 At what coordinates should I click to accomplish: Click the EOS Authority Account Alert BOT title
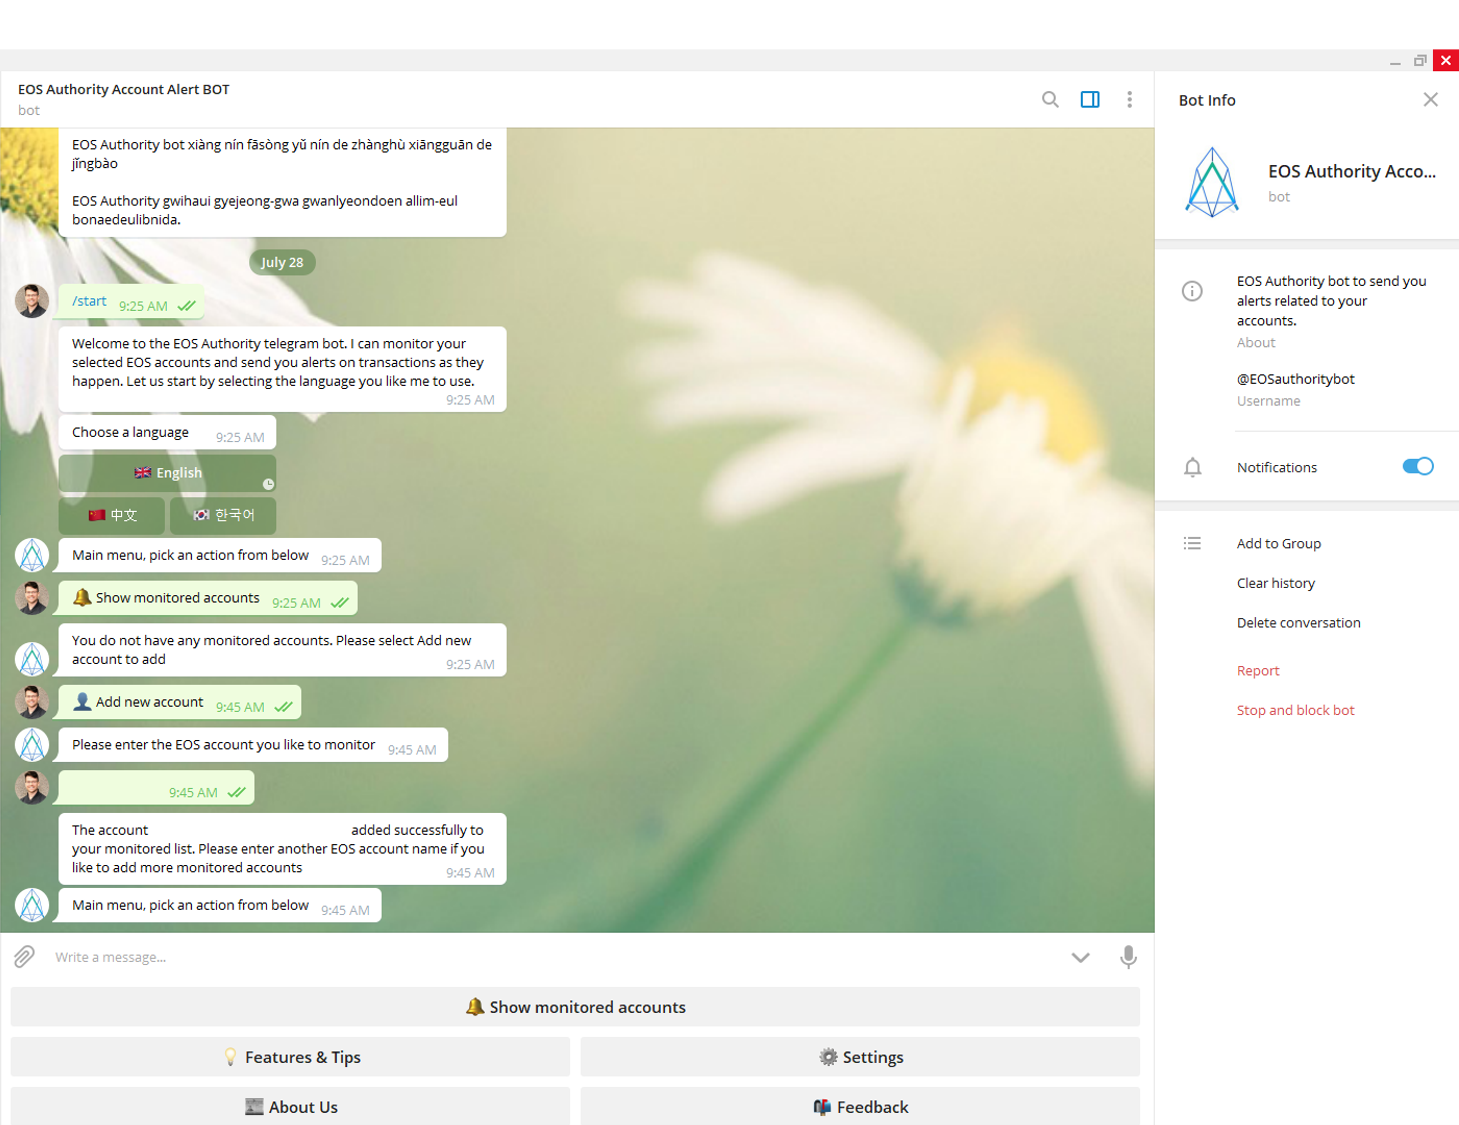tap(124, 89)
